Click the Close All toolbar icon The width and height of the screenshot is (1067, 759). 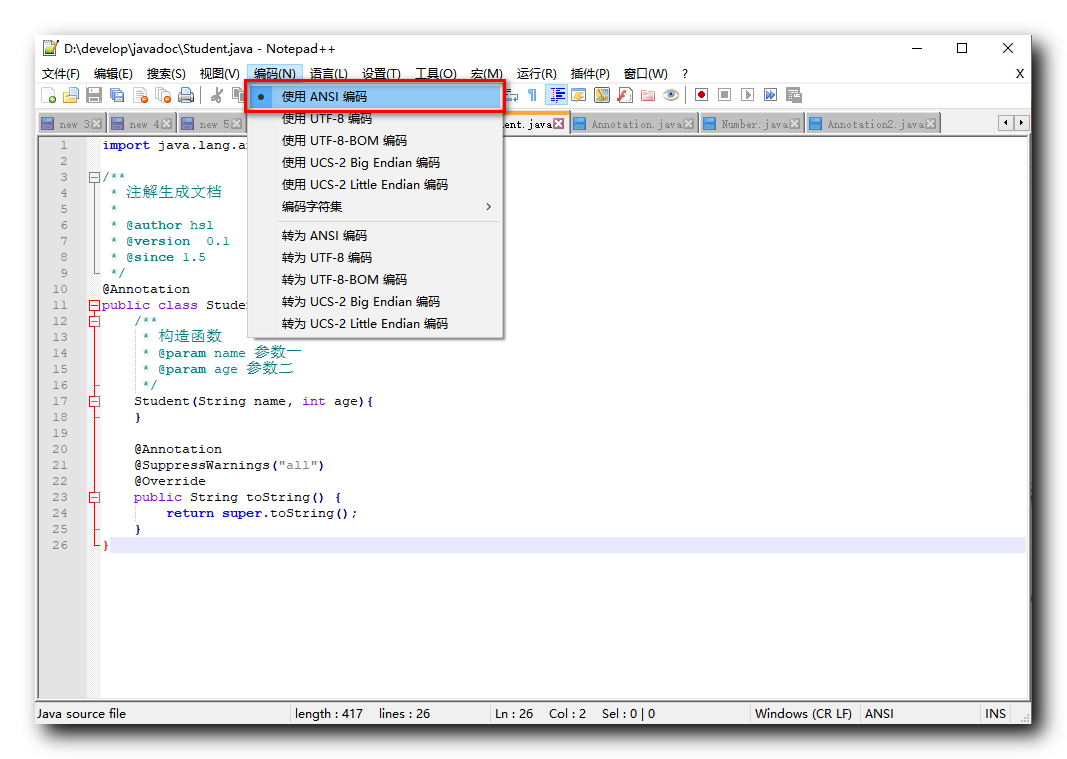point(163,95)
